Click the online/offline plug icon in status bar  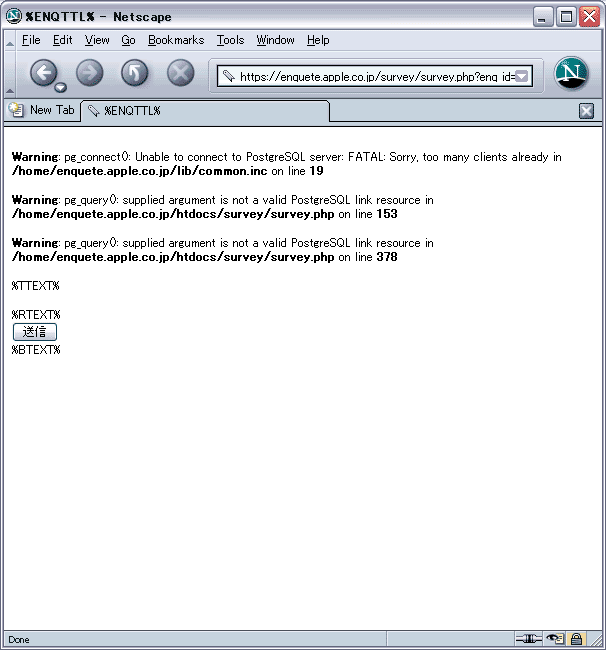[528, 639]
